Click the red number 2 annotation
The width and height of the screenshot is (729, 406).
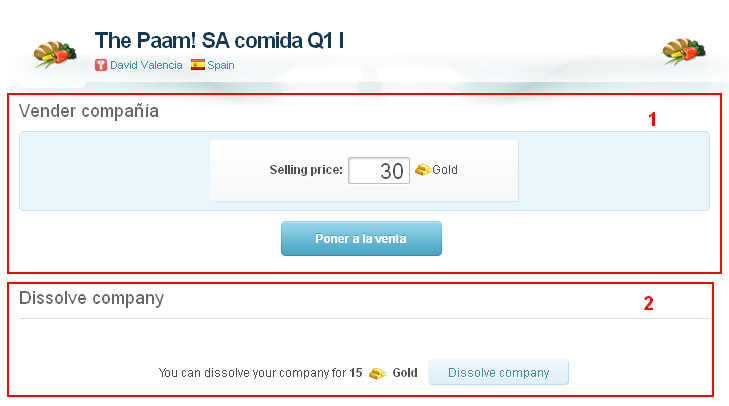tap(648, 304)
